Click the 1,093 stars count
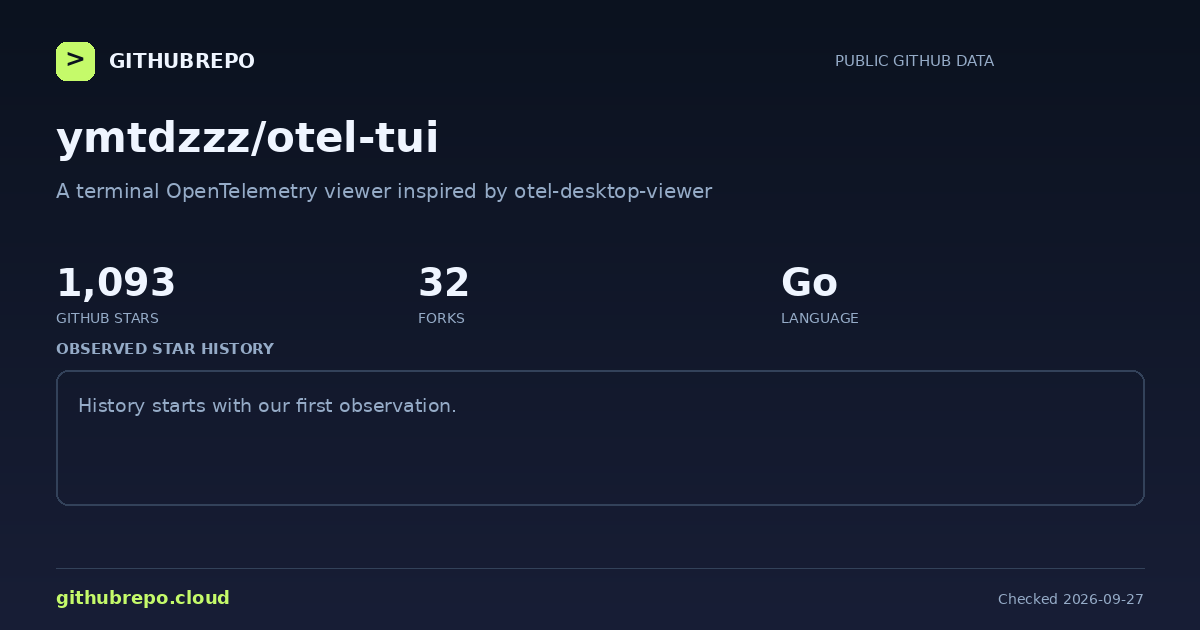Image resolution: width=1200 pixels, height=630 pixels. coord(116,283)
